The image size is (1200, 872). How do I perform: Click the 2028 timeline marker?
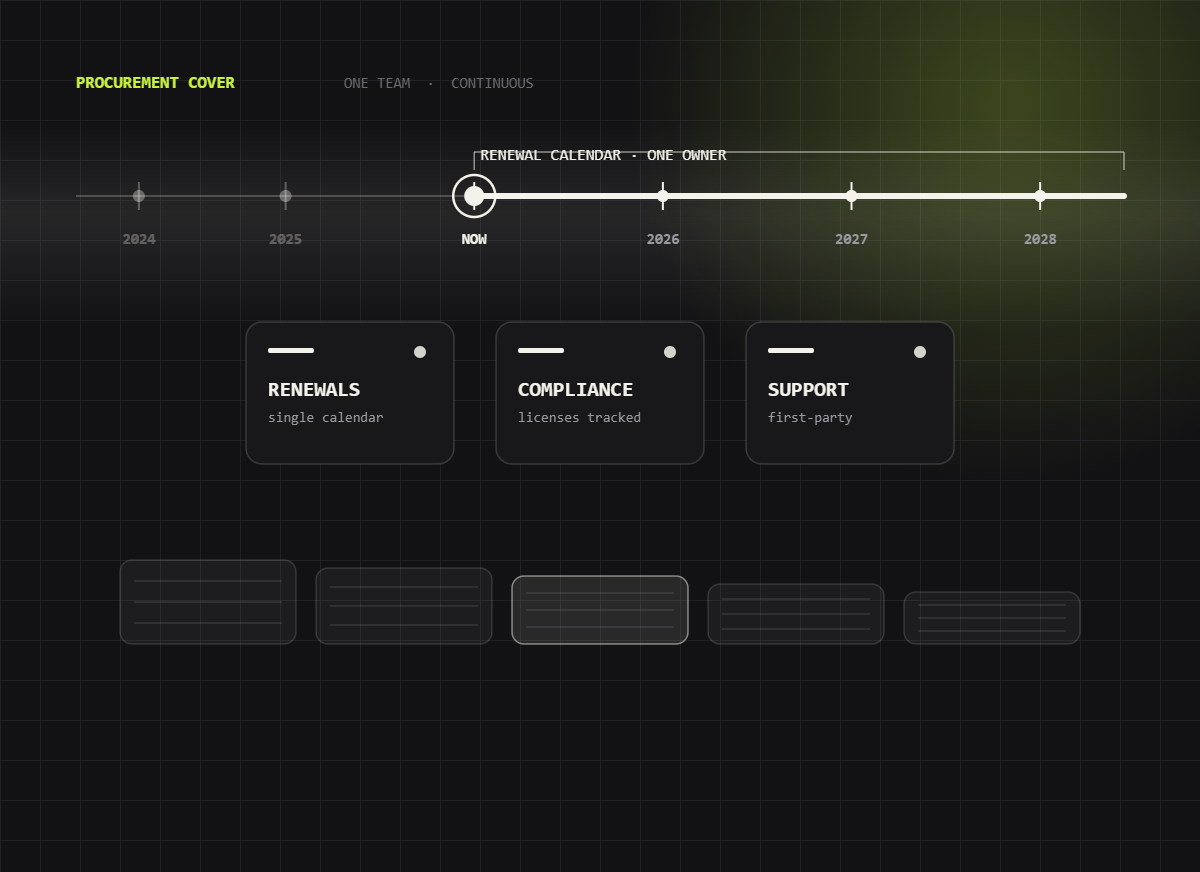1040,196
